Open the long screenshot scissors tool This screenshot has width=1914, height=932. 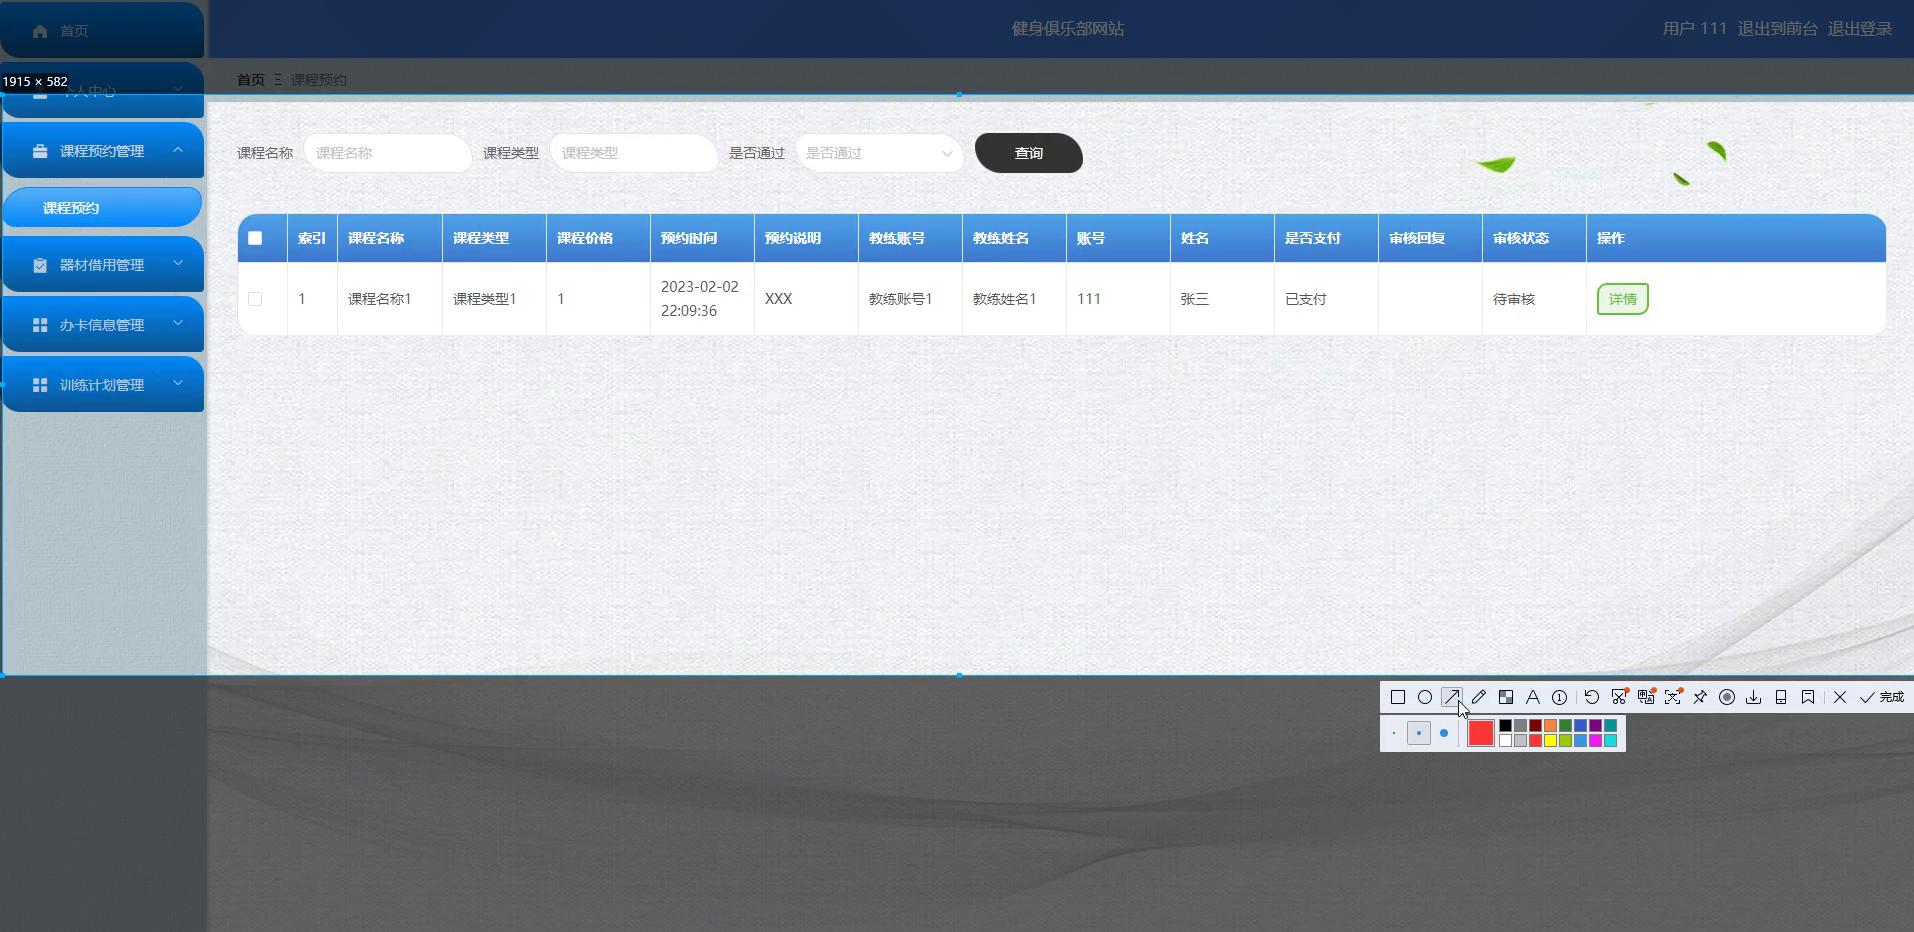coord(1620,697)
